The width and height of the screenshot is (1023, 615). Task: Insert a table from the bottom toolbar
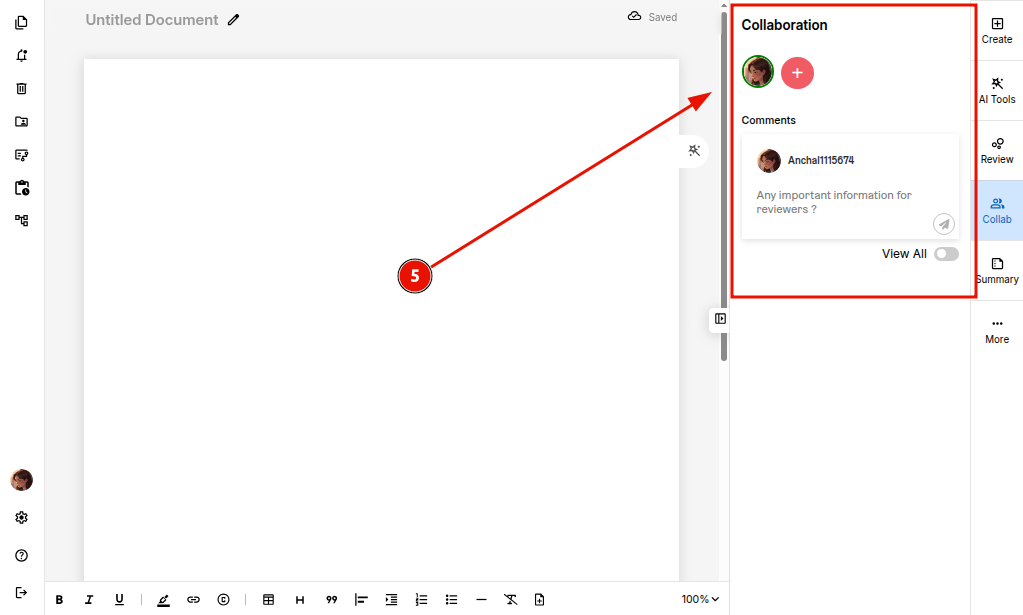pyautogui.click(x=268, y=599)
